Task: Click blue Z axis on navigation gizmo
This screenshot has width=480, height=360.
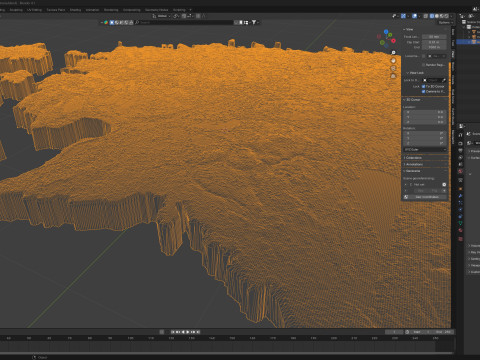Action: click(x=386, y=32)
